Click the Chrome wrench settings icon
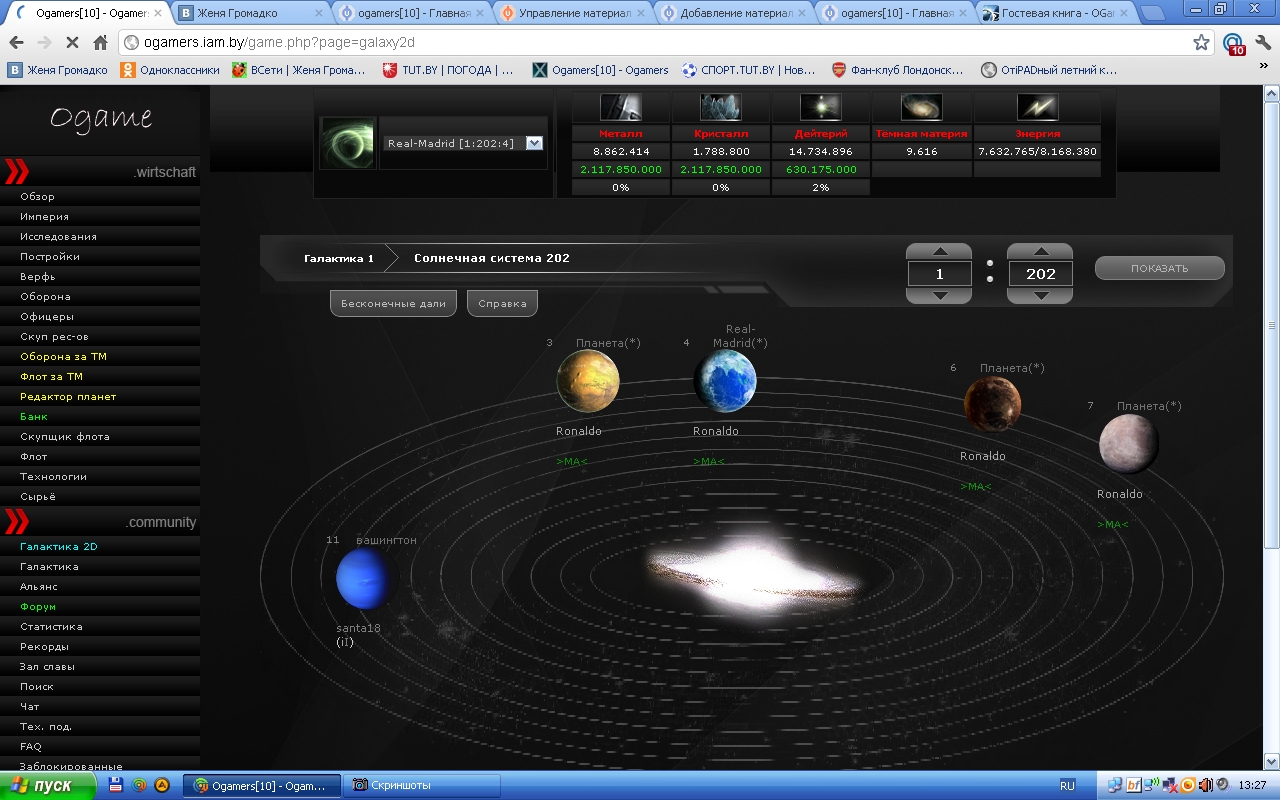The width and height of the screenshot is (1280, 800). pos(1262,43)
